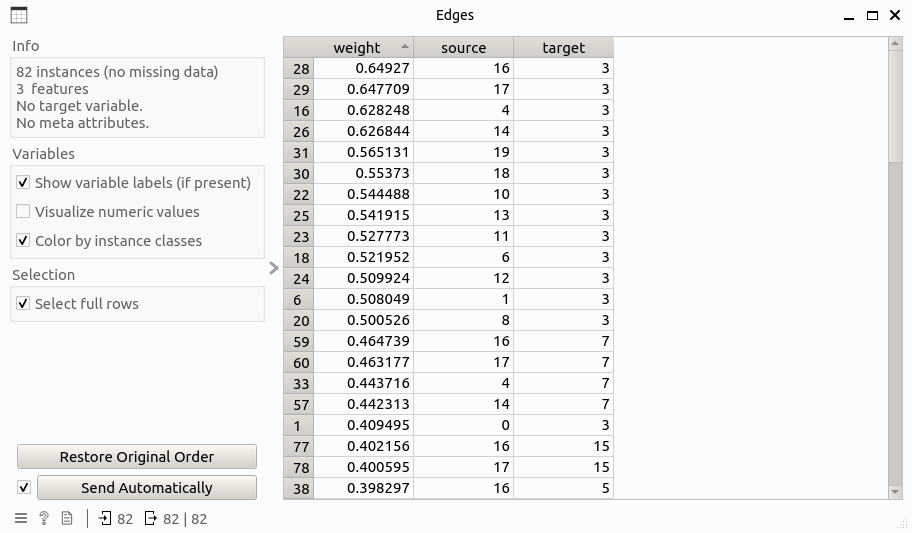912x533 pixels.
Task: Enable Visualize numeric values checkbox
Action: pyautogui.click(x=23, y=212)
